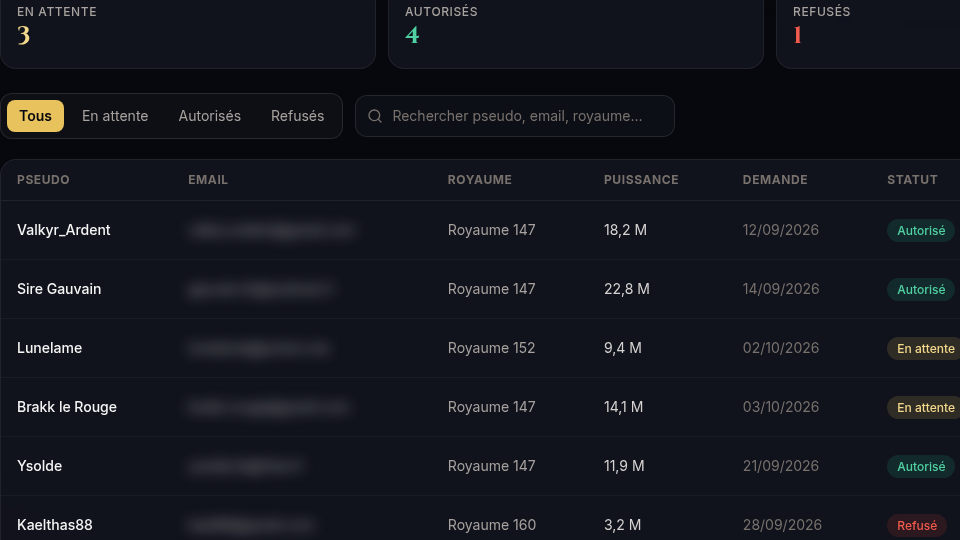Screen dimensions: 960x540
Task: Click the En attente badge for Lunelame
Action: click(x=924, y=348)
